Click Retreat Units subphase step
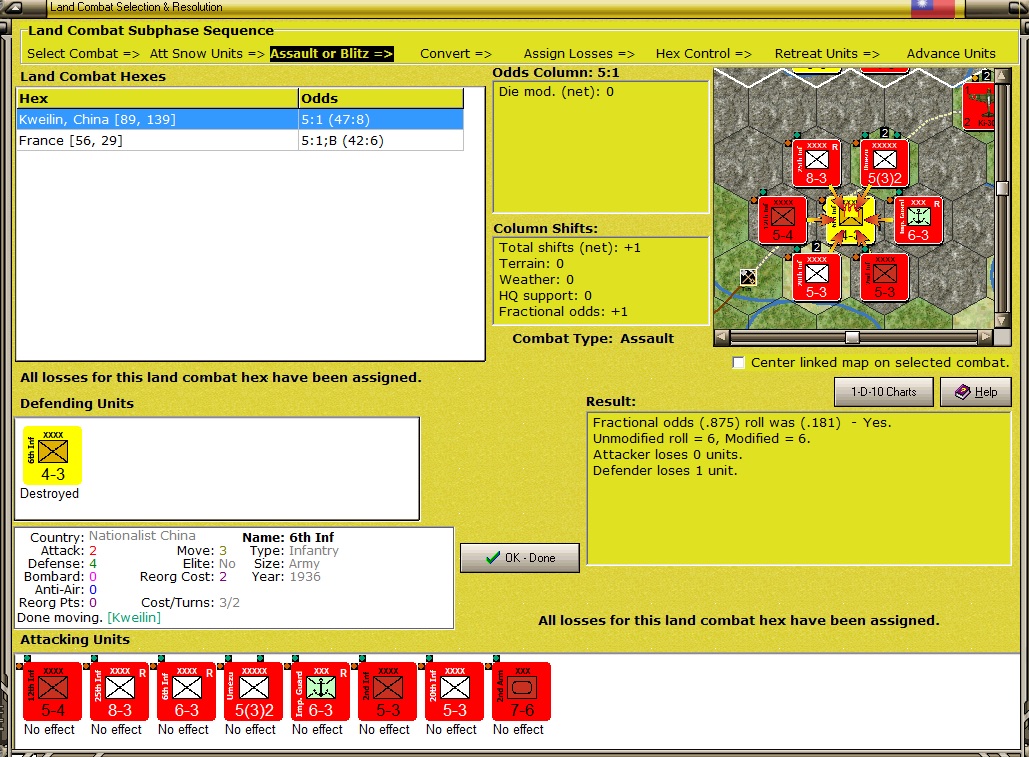Screen dimensions: 1029x757 click(x=827, y=54)
